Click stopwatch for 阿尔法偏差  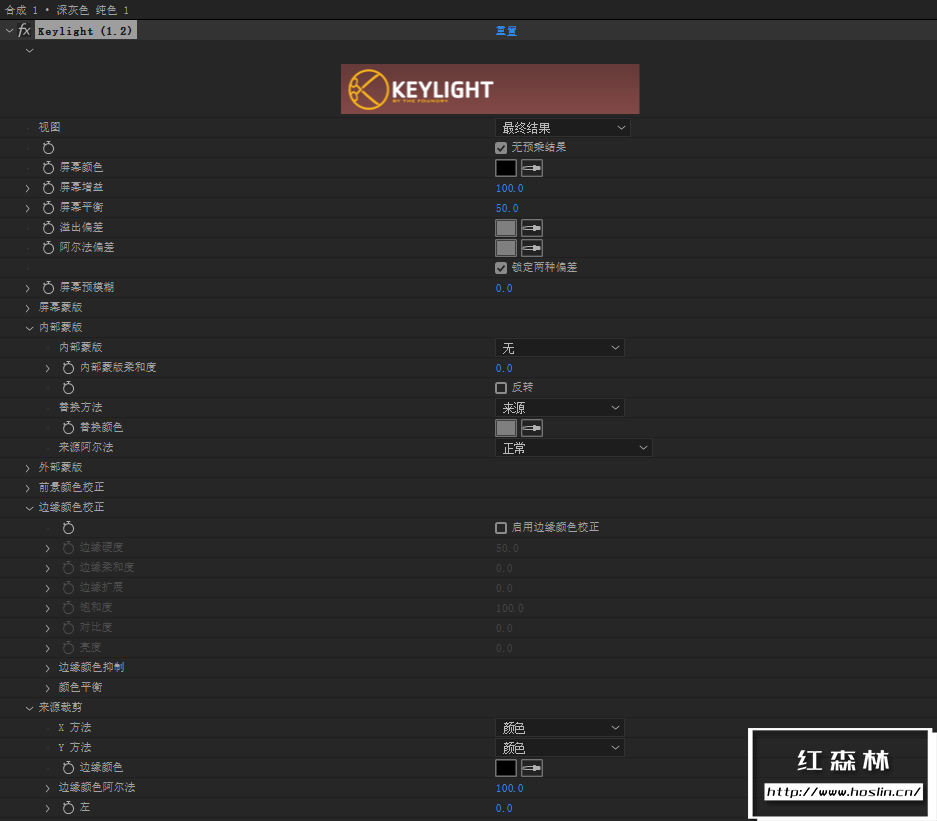(x=48, y=247)
